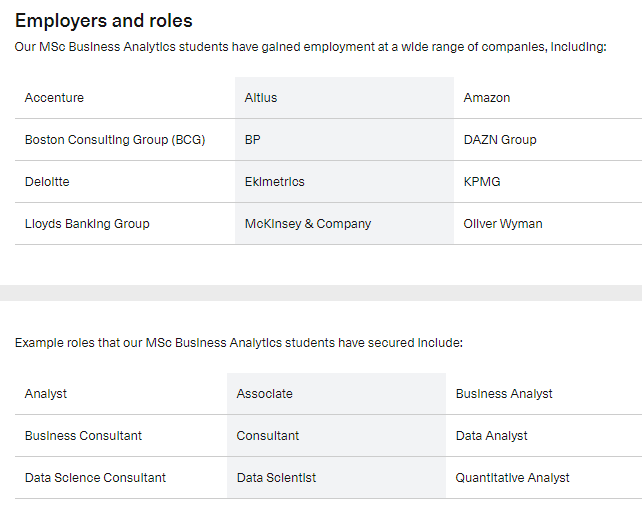
Task: Select the Ekimetrics entry
Action: [x=344, y=182]
